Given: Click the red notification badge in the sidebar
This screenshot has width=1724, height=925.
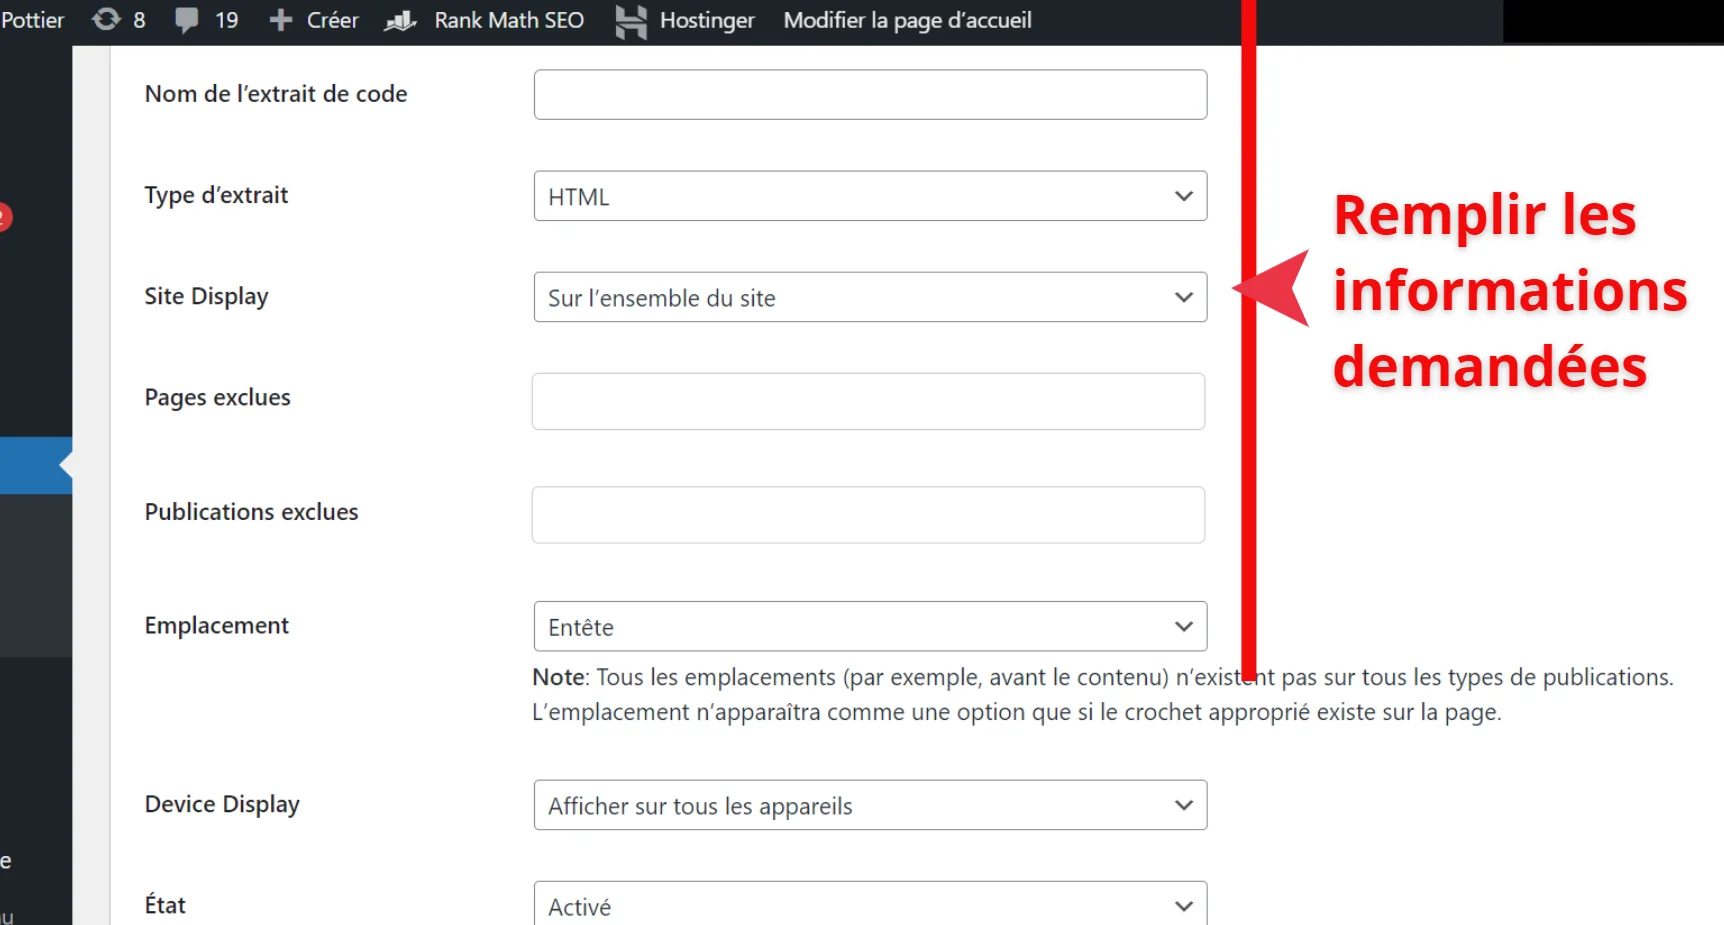Looking at the screenshot, I should (x=6, y=216).
